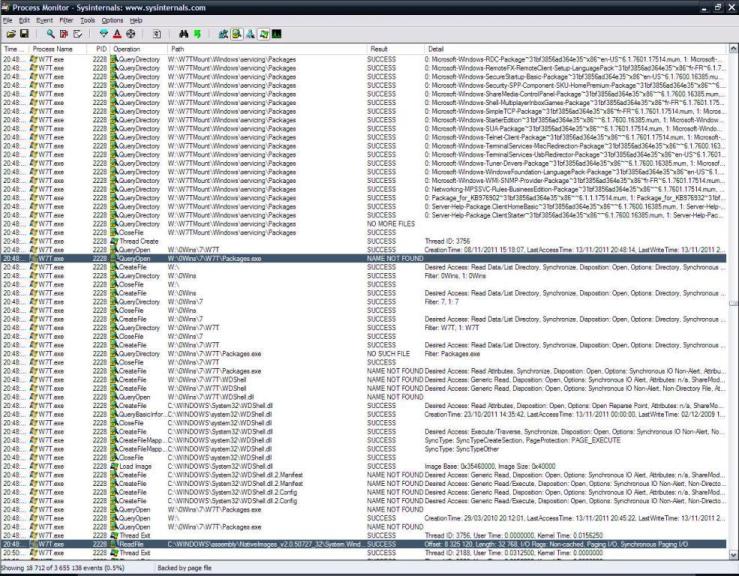Viewport: 739px width, 576px height.
Task: Click the scrollbar up arrow
Action: [x=733, y=48]
